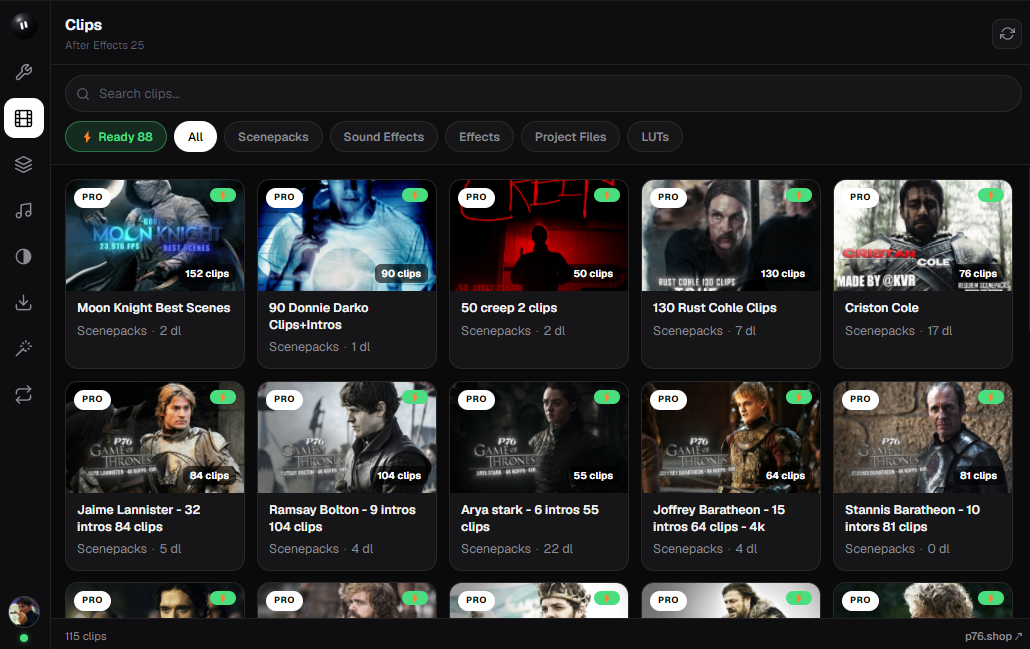Click the 'After Effects 25' subtitle

pyautogui.click(x=104, y=45)
